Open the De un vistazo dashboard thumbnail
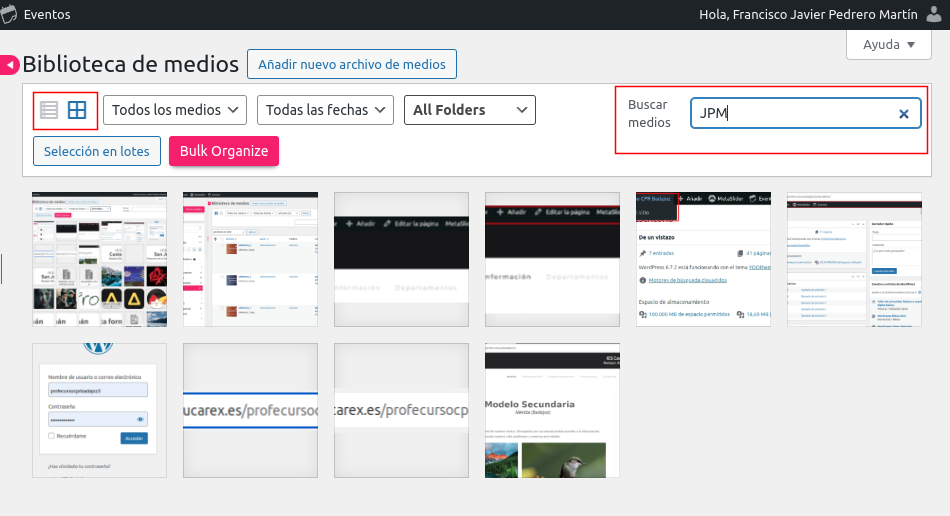Screen dimensions: 950x516 (x=703, y=259)
